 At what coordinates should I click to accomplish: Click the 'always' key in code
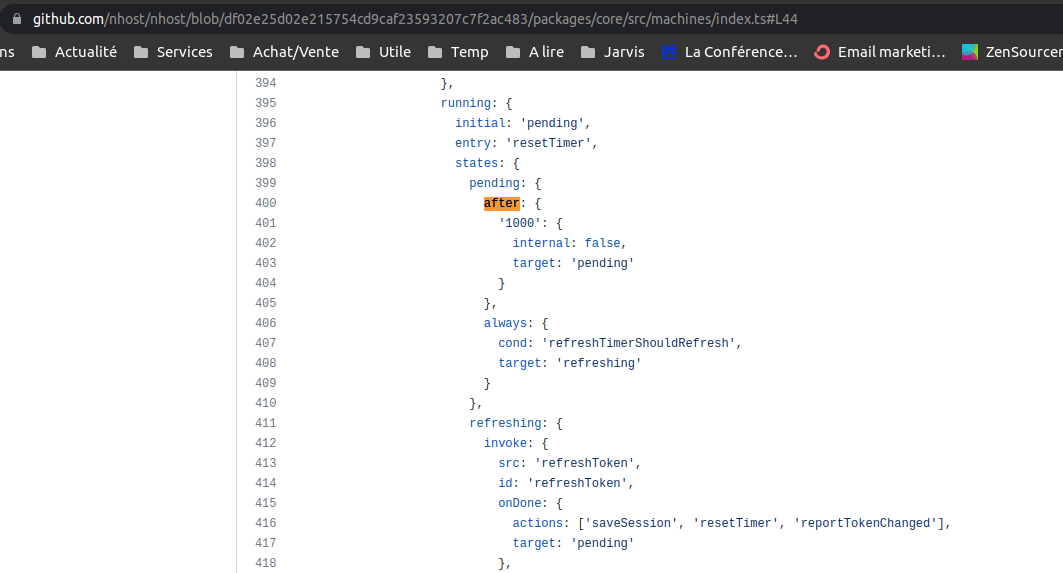[x=505, y=323]
